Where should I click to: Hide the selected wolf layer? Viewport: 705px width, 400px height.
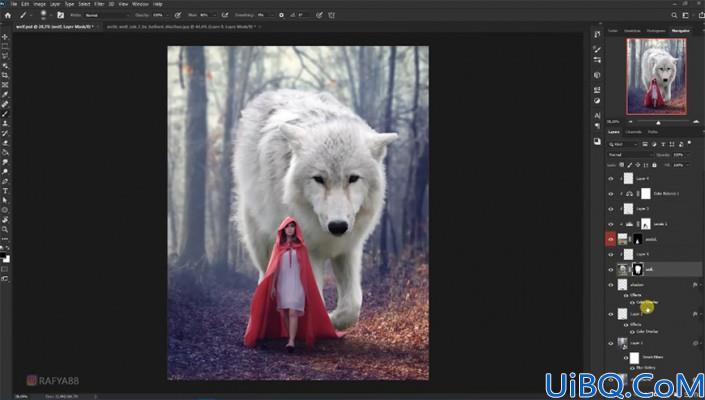point(611,270)
